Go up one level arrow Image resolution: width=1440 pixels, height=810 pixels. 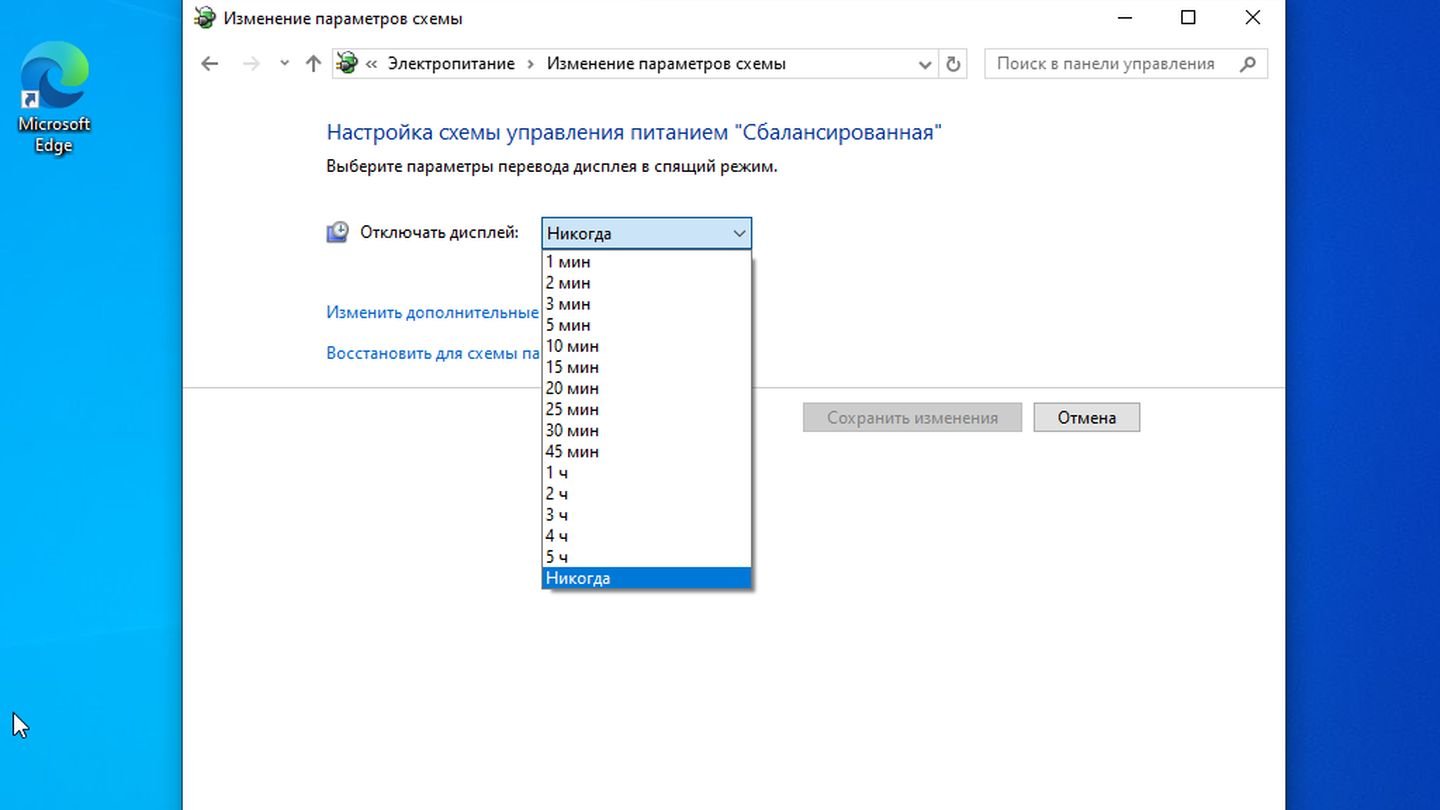point(313,64)
